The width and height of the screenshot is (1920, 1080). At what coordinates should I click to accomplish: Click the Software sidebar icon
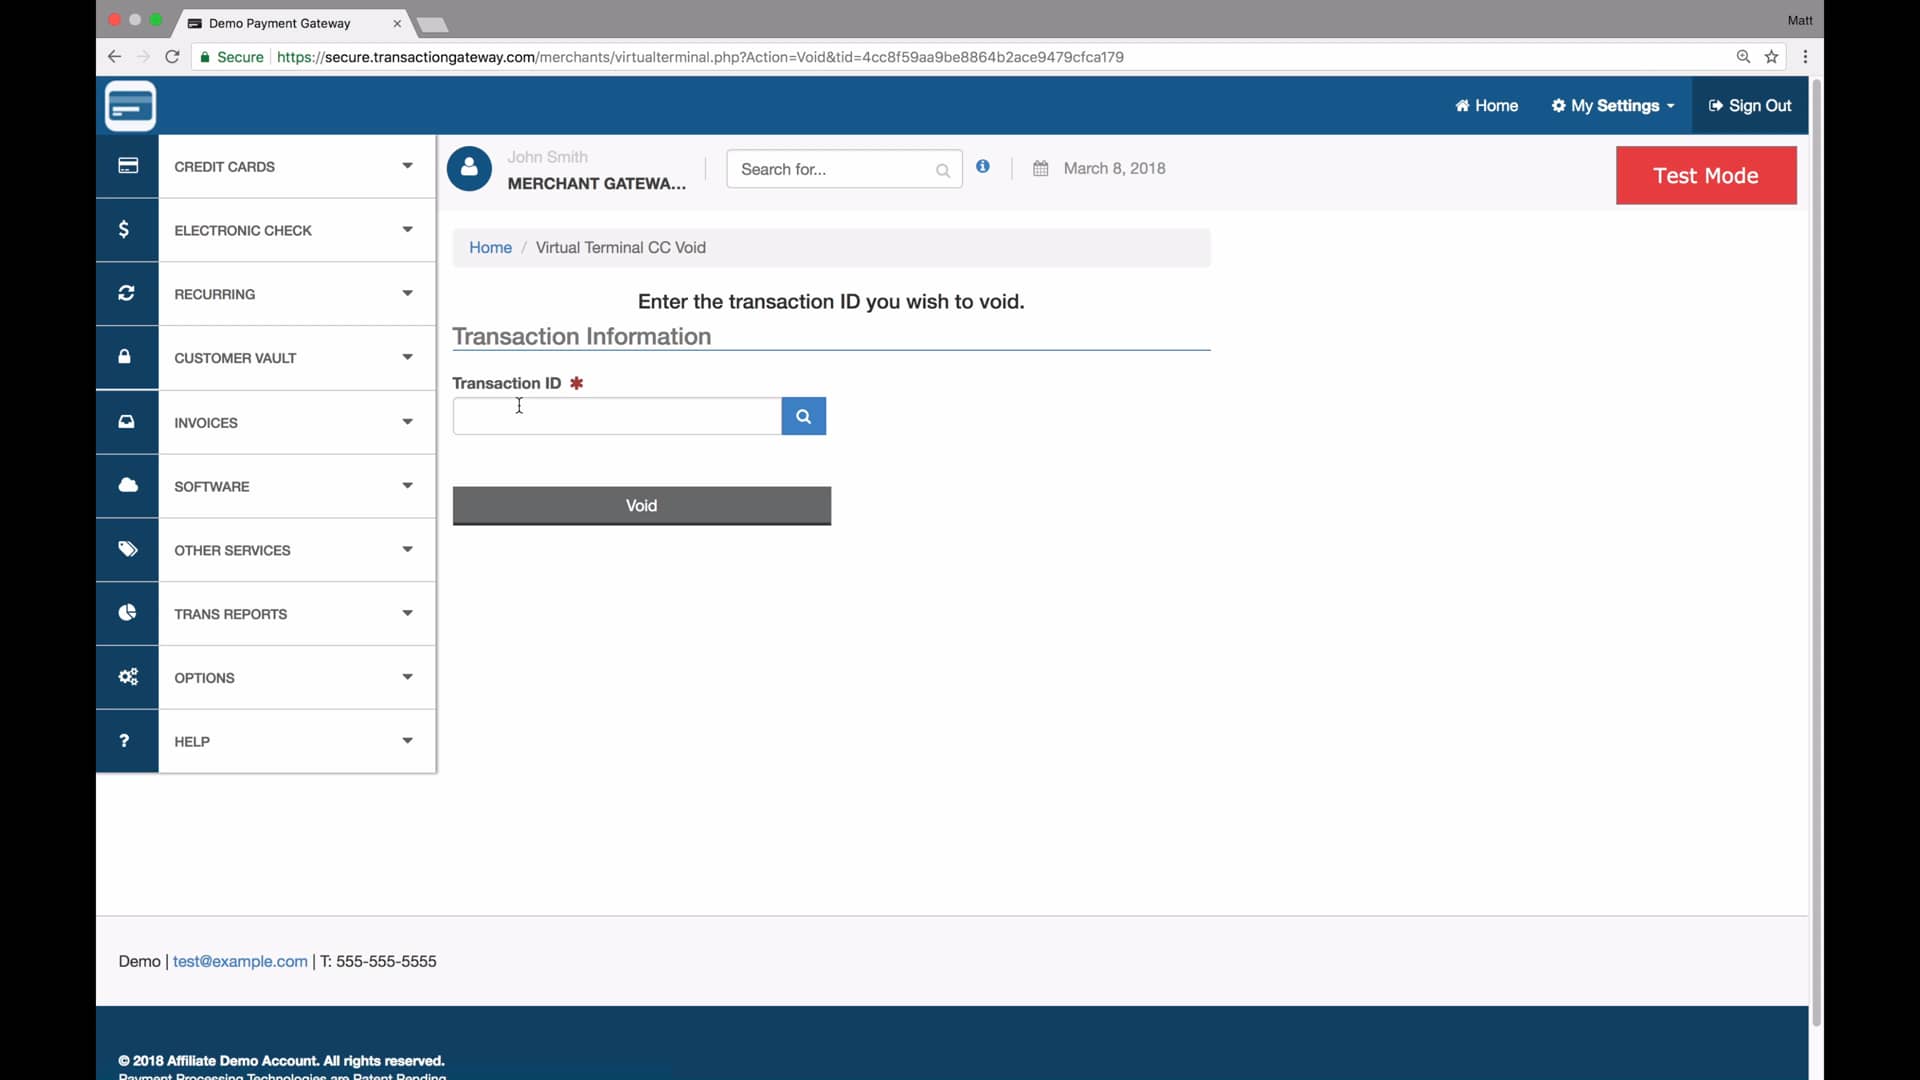(127, 484)
